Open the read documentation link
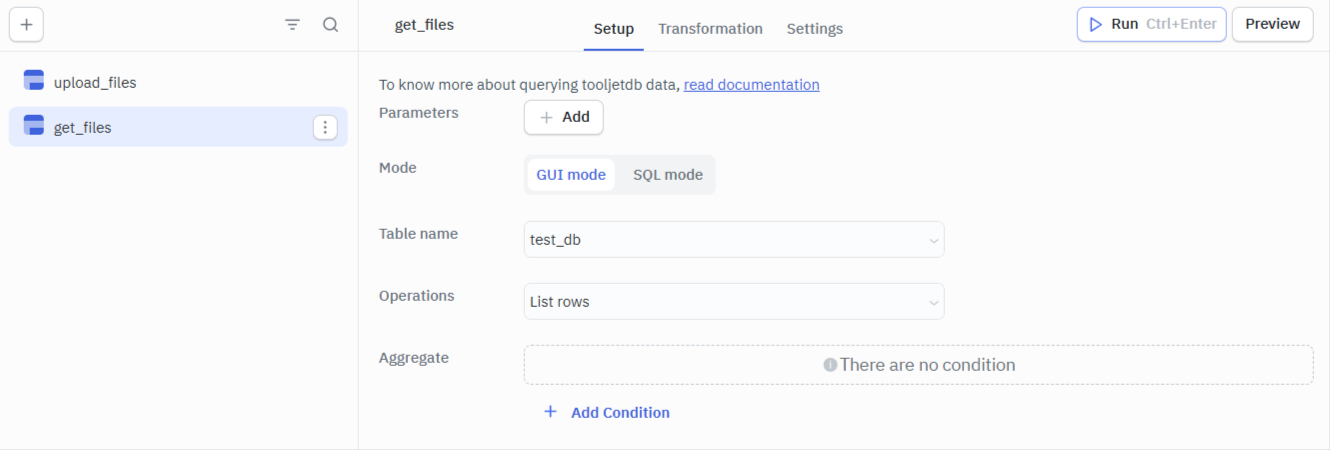The height and width of the screenshot is (450, 1330). (x=751, y=85)
